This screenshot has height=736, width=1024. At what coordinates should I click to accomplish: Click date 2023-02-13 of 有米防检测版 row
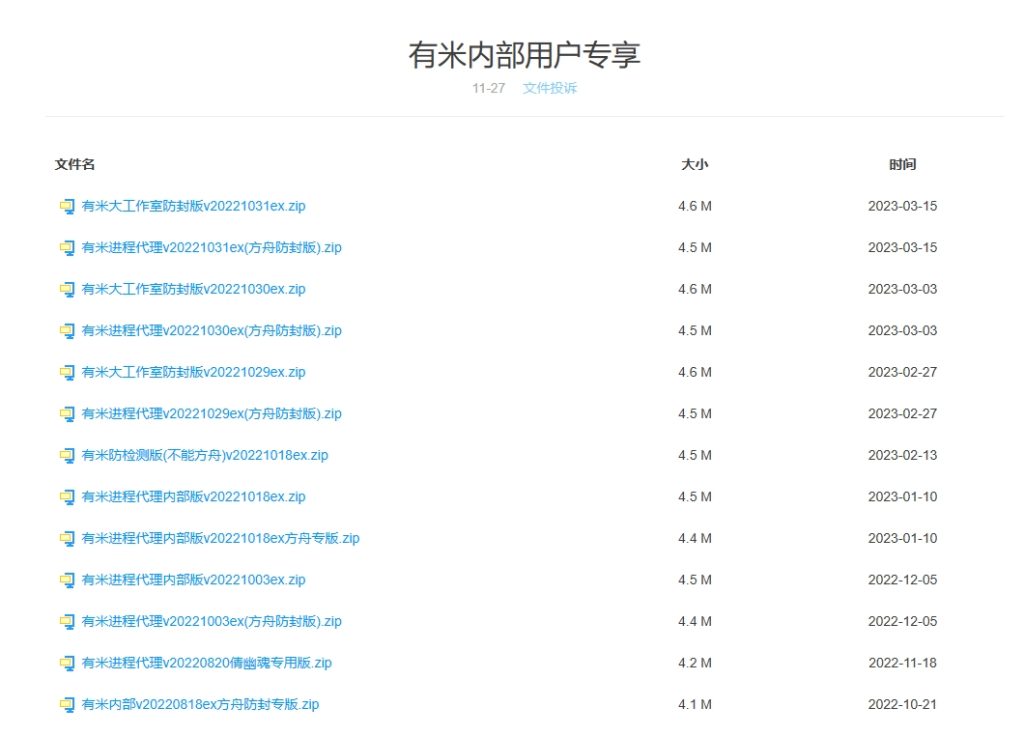pos(903,455)
